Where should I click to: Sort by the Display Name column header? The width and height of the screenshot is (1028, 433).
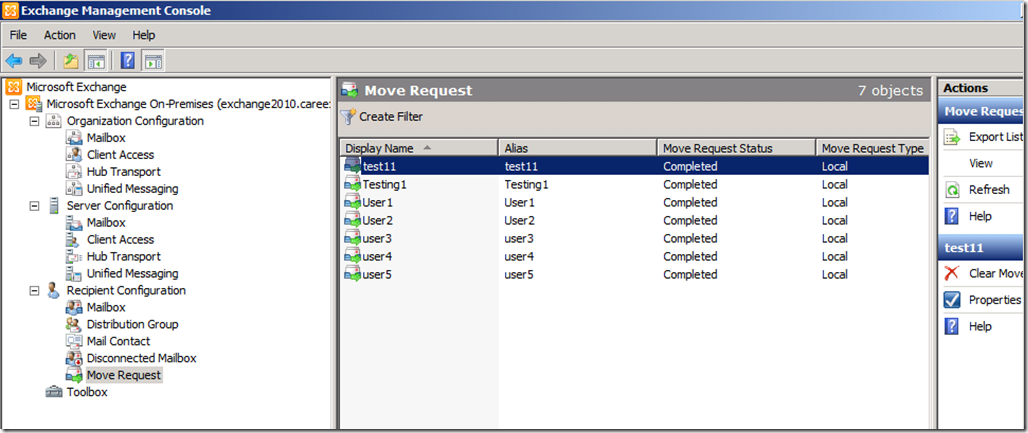coord(419,148)
